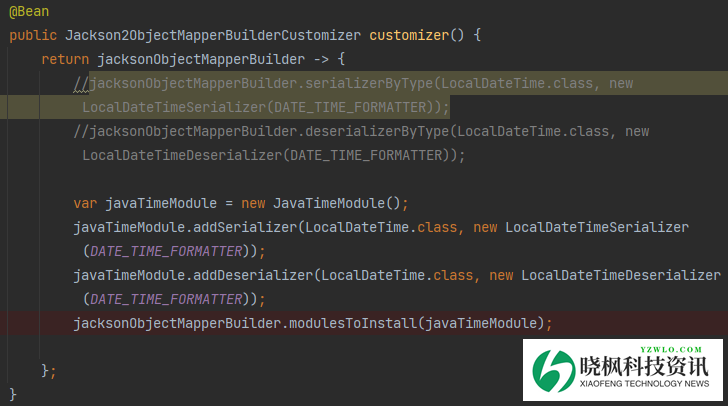The height and width of the screenshot is (406, 728).
Task: Click the commented LocalDateTimeDeserializer constructor text
Action: pos(182,155)
